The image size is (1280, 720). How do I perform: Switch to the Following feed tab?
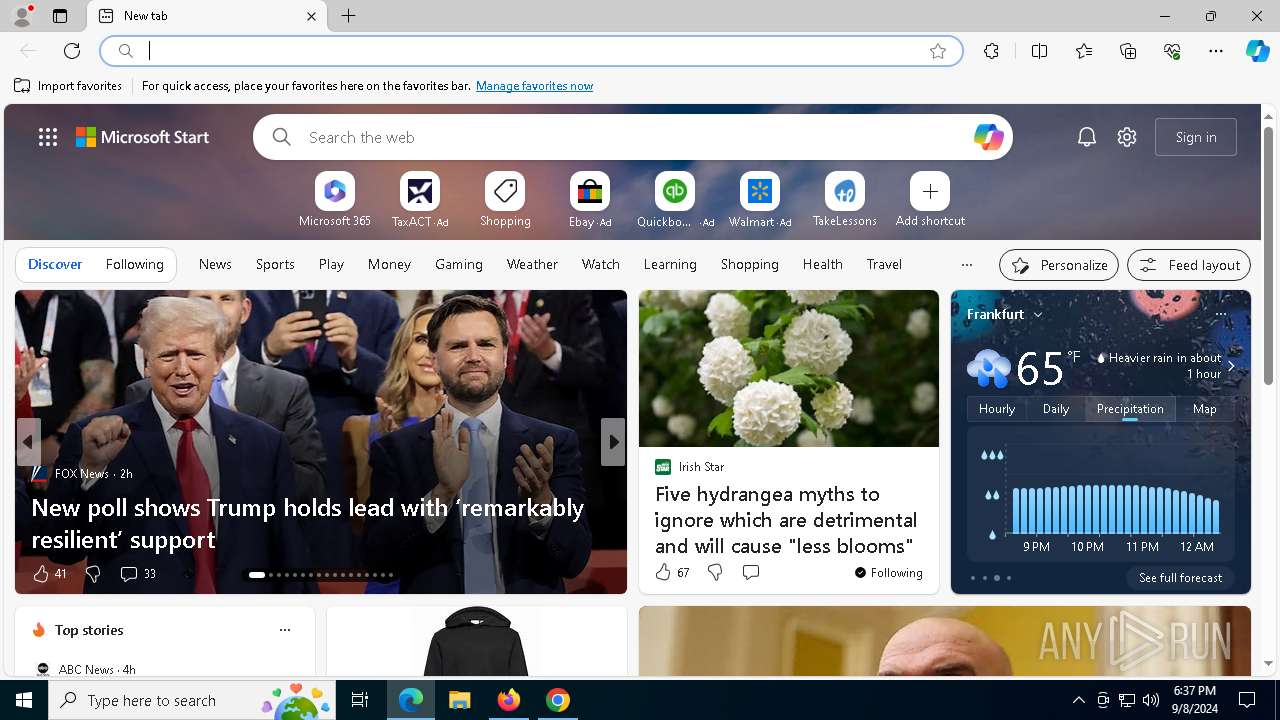pos(134,264)
